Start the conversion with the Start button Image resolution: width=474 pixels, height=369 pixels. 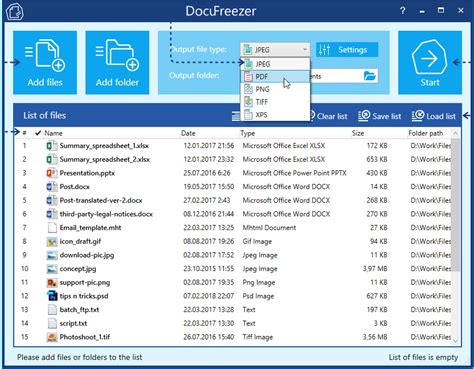(x=430, y=63)
